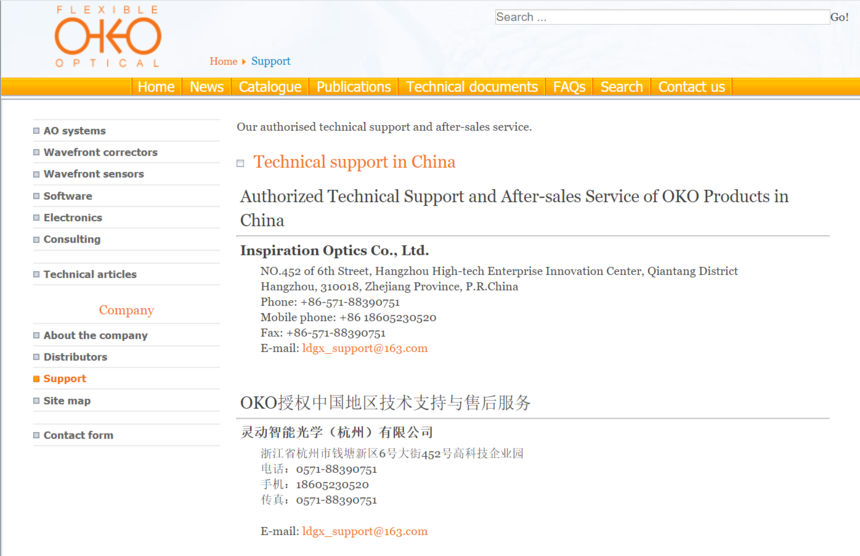
Task: Click the bullet icon next to Contact form
Action: pos(36,435)
